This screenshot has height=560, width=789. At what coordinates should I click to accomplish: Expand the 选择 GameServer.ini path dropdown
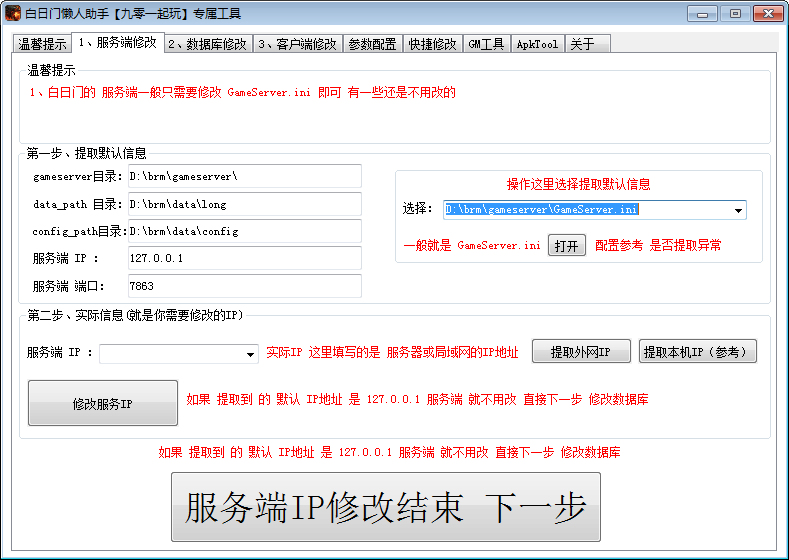pyautogui.click(x=738, y=210)
